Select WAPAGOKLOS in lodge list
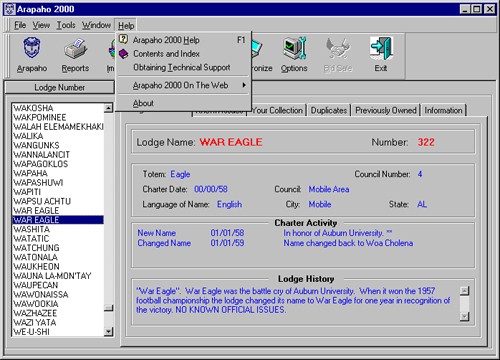This screenshot has width=500, height=360. [58, 164]
